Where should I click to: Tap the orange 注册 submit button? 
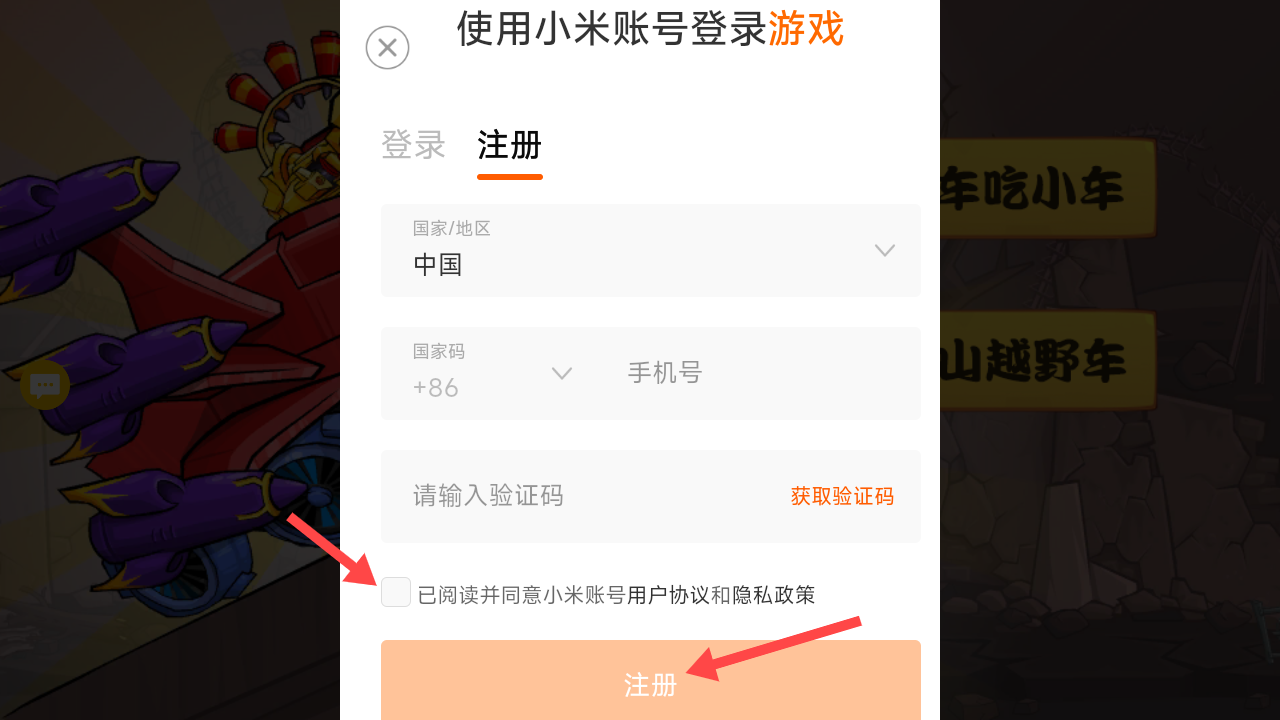click(x=651, y=683)
